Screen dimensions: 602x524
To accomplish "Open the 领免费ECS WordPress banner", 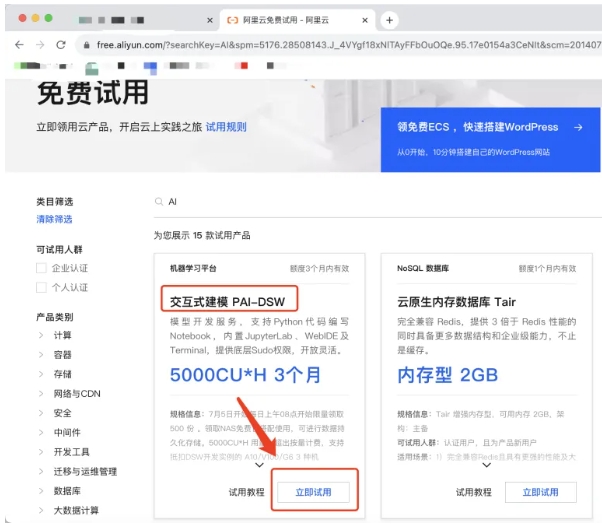I will (491, 139).
